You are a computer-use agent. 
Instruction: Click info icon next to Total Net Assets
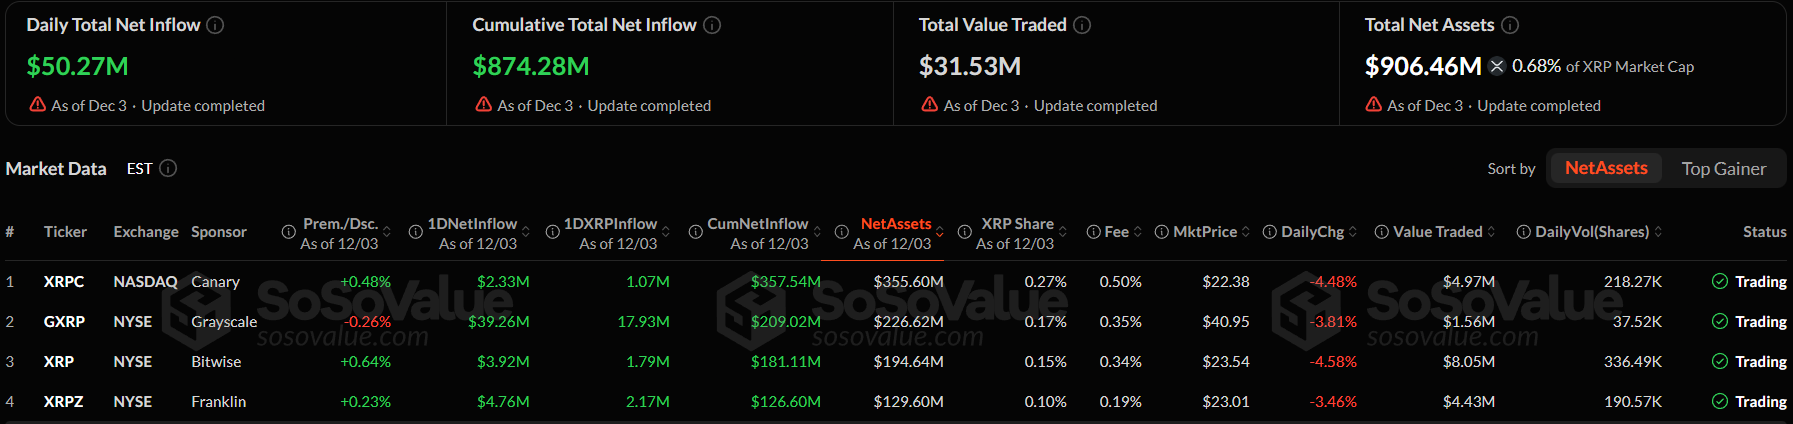tap(1510, 25)
